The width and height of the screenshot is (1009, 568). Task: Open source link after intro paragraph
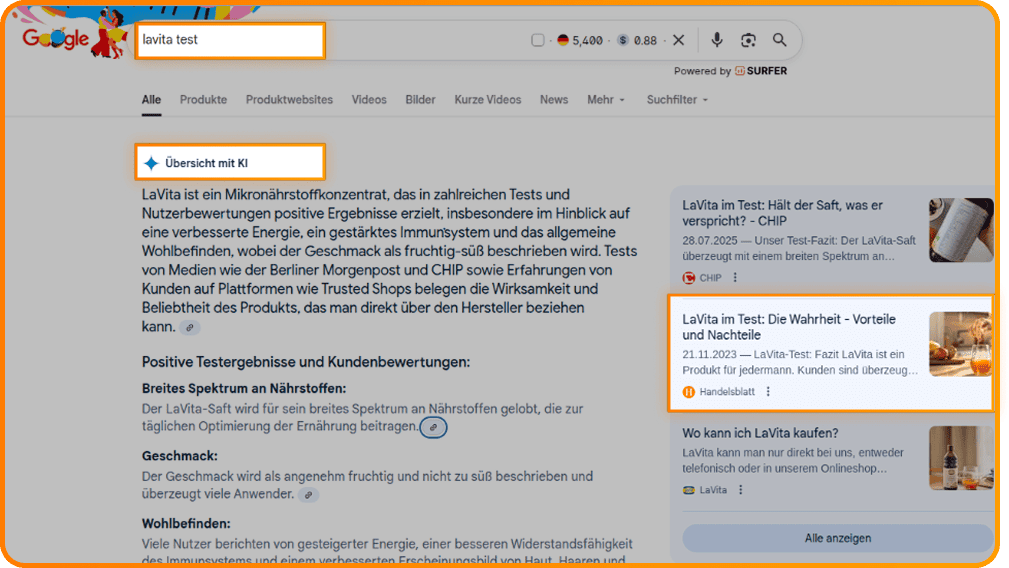pyautogui.click(x=189, y=327)
